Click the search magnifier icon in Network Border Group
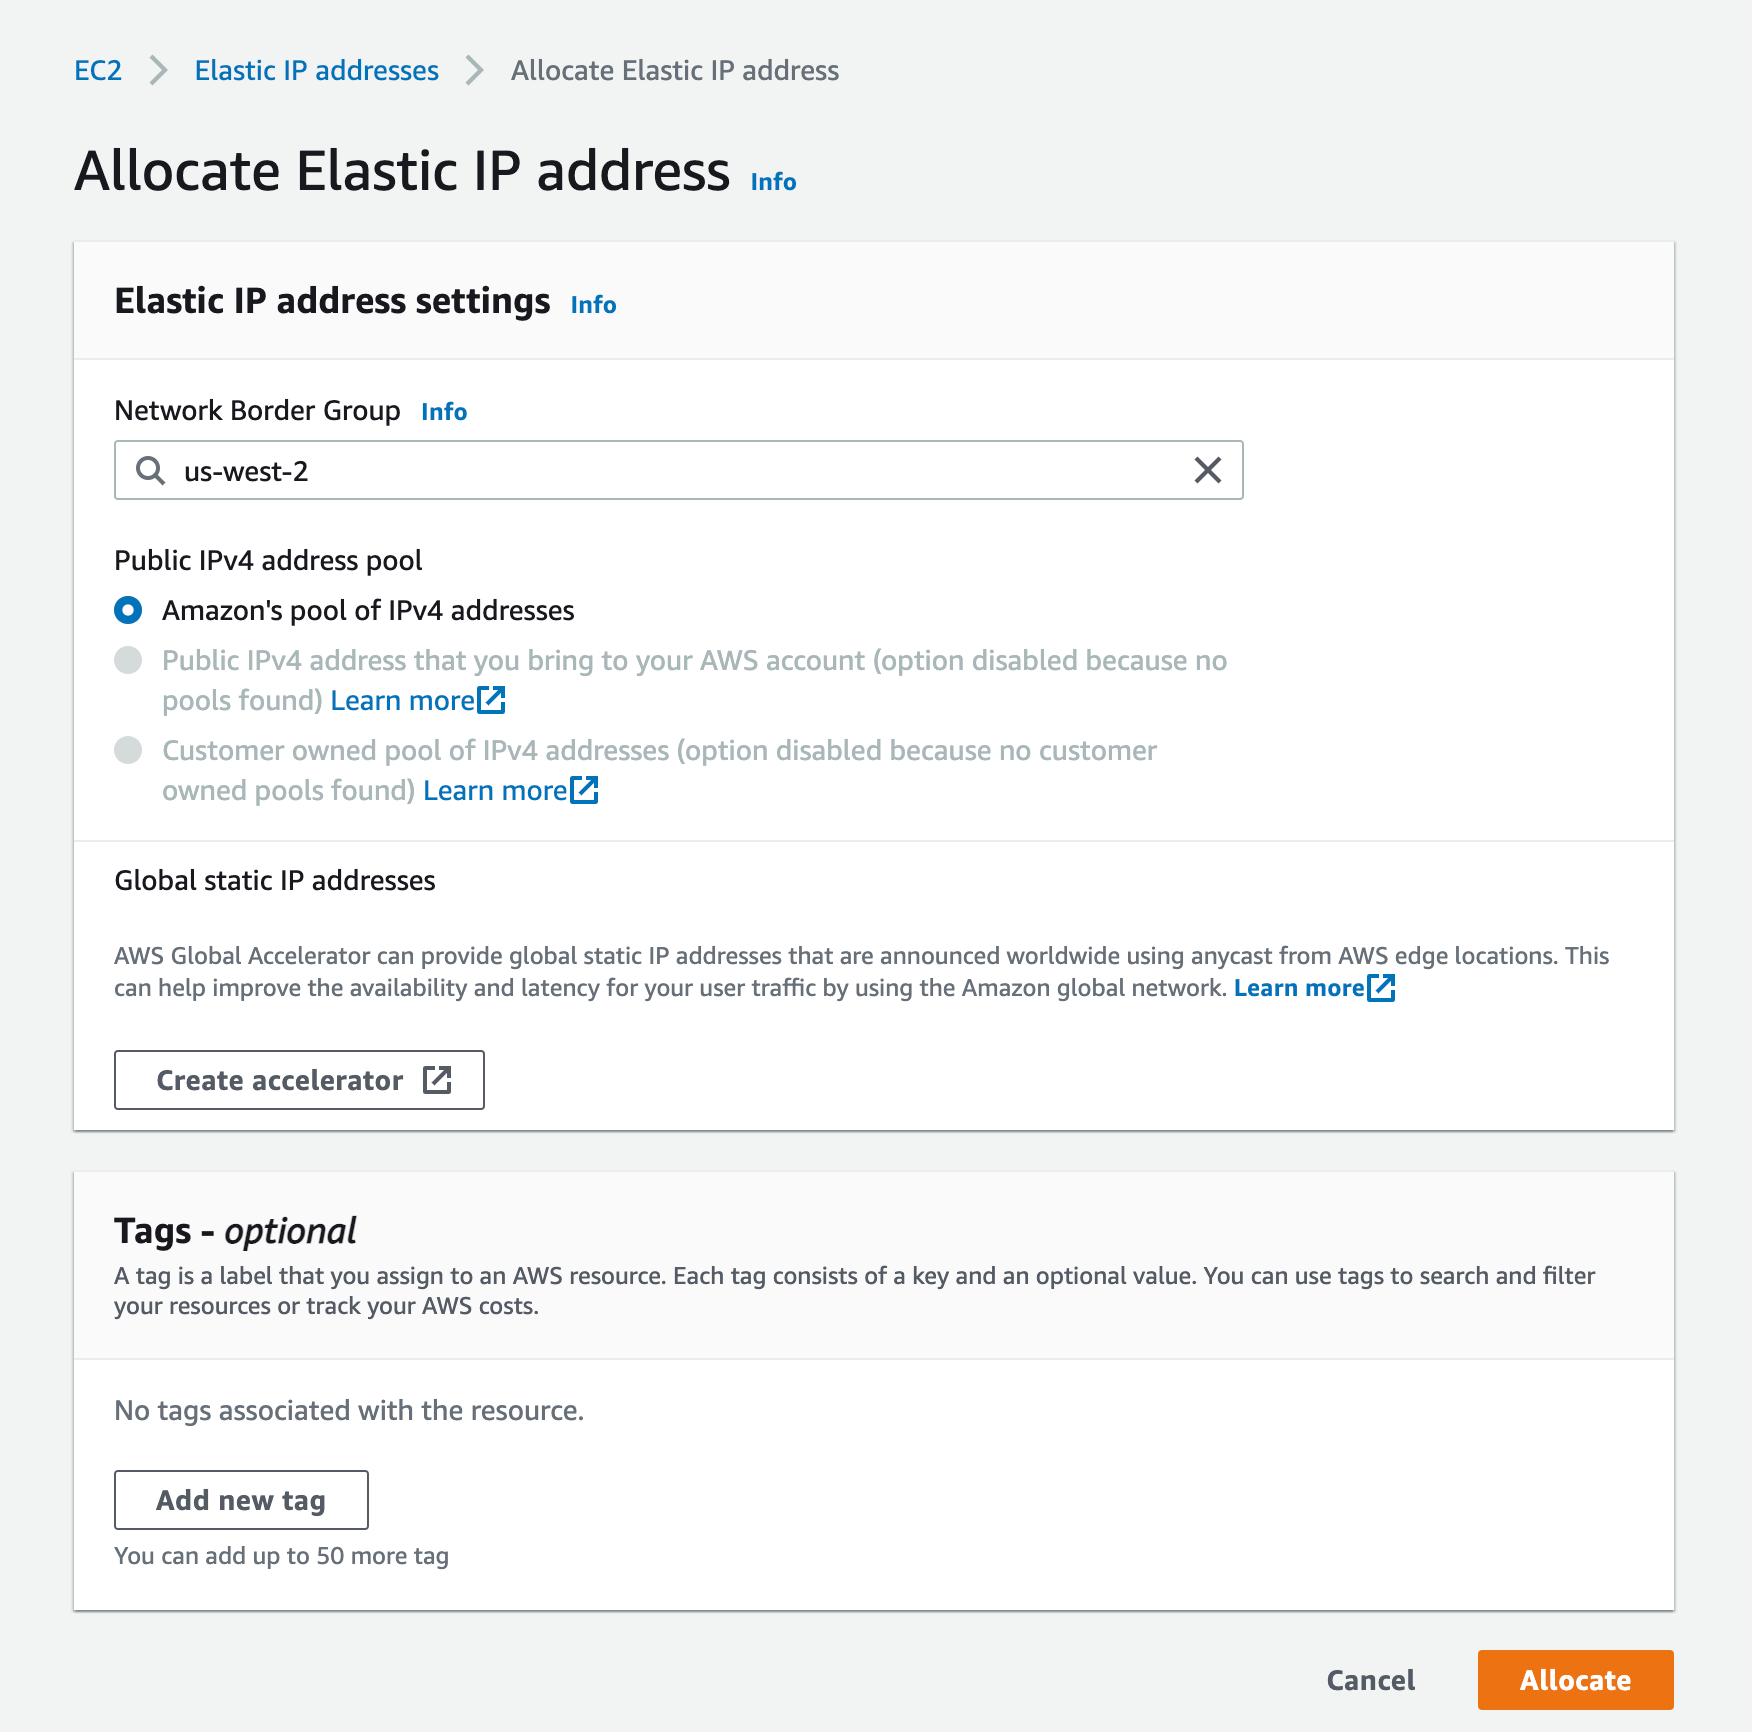Screen dimensions: 1752x1732 pos(150,470)
